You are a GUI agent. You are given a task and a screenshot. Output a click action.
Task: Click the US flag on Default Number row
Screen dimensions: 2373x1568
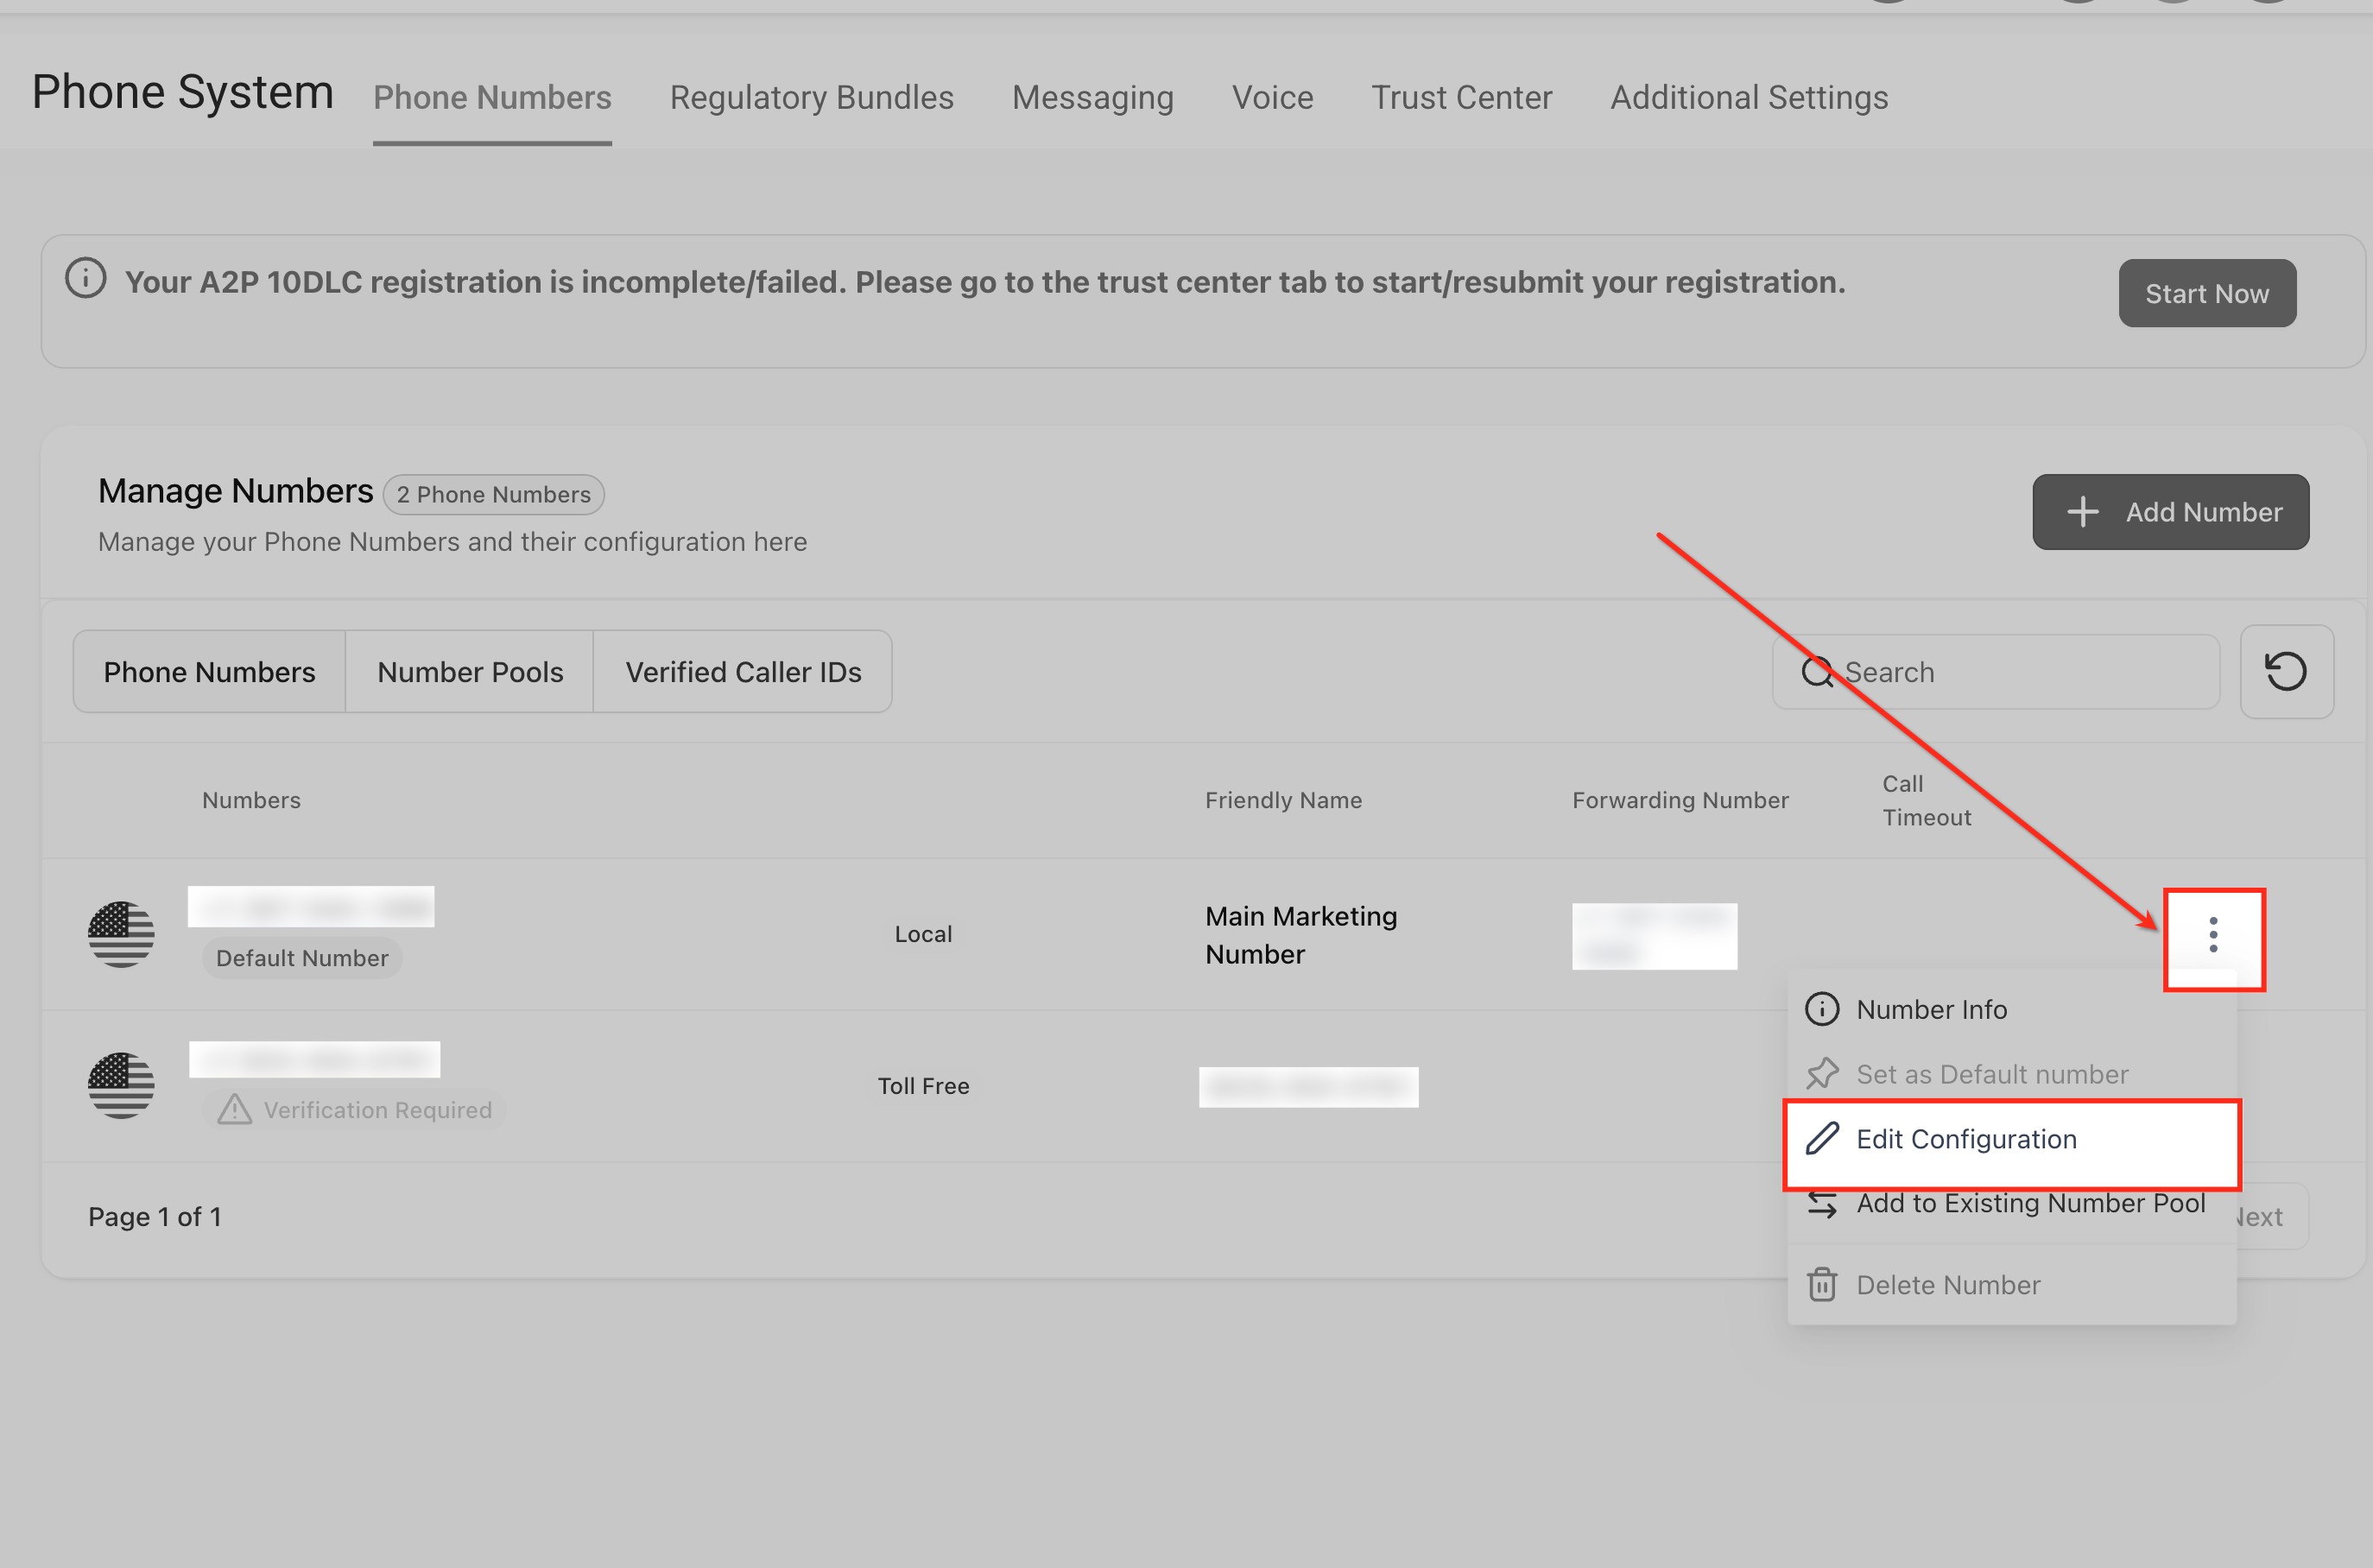tap(121, 934)
